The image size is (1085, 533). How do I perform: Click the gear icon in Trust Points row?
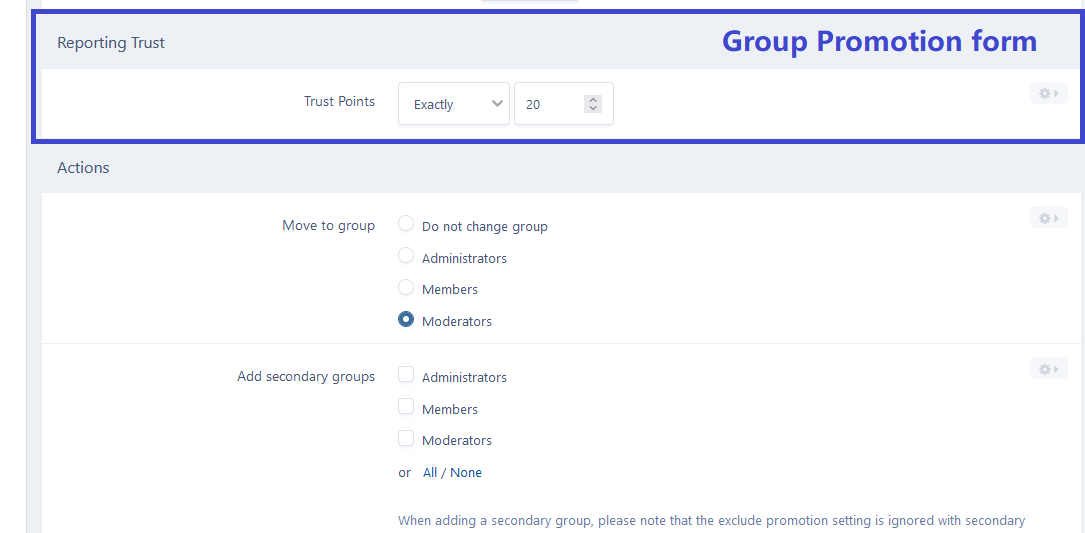click(1048, 94)
